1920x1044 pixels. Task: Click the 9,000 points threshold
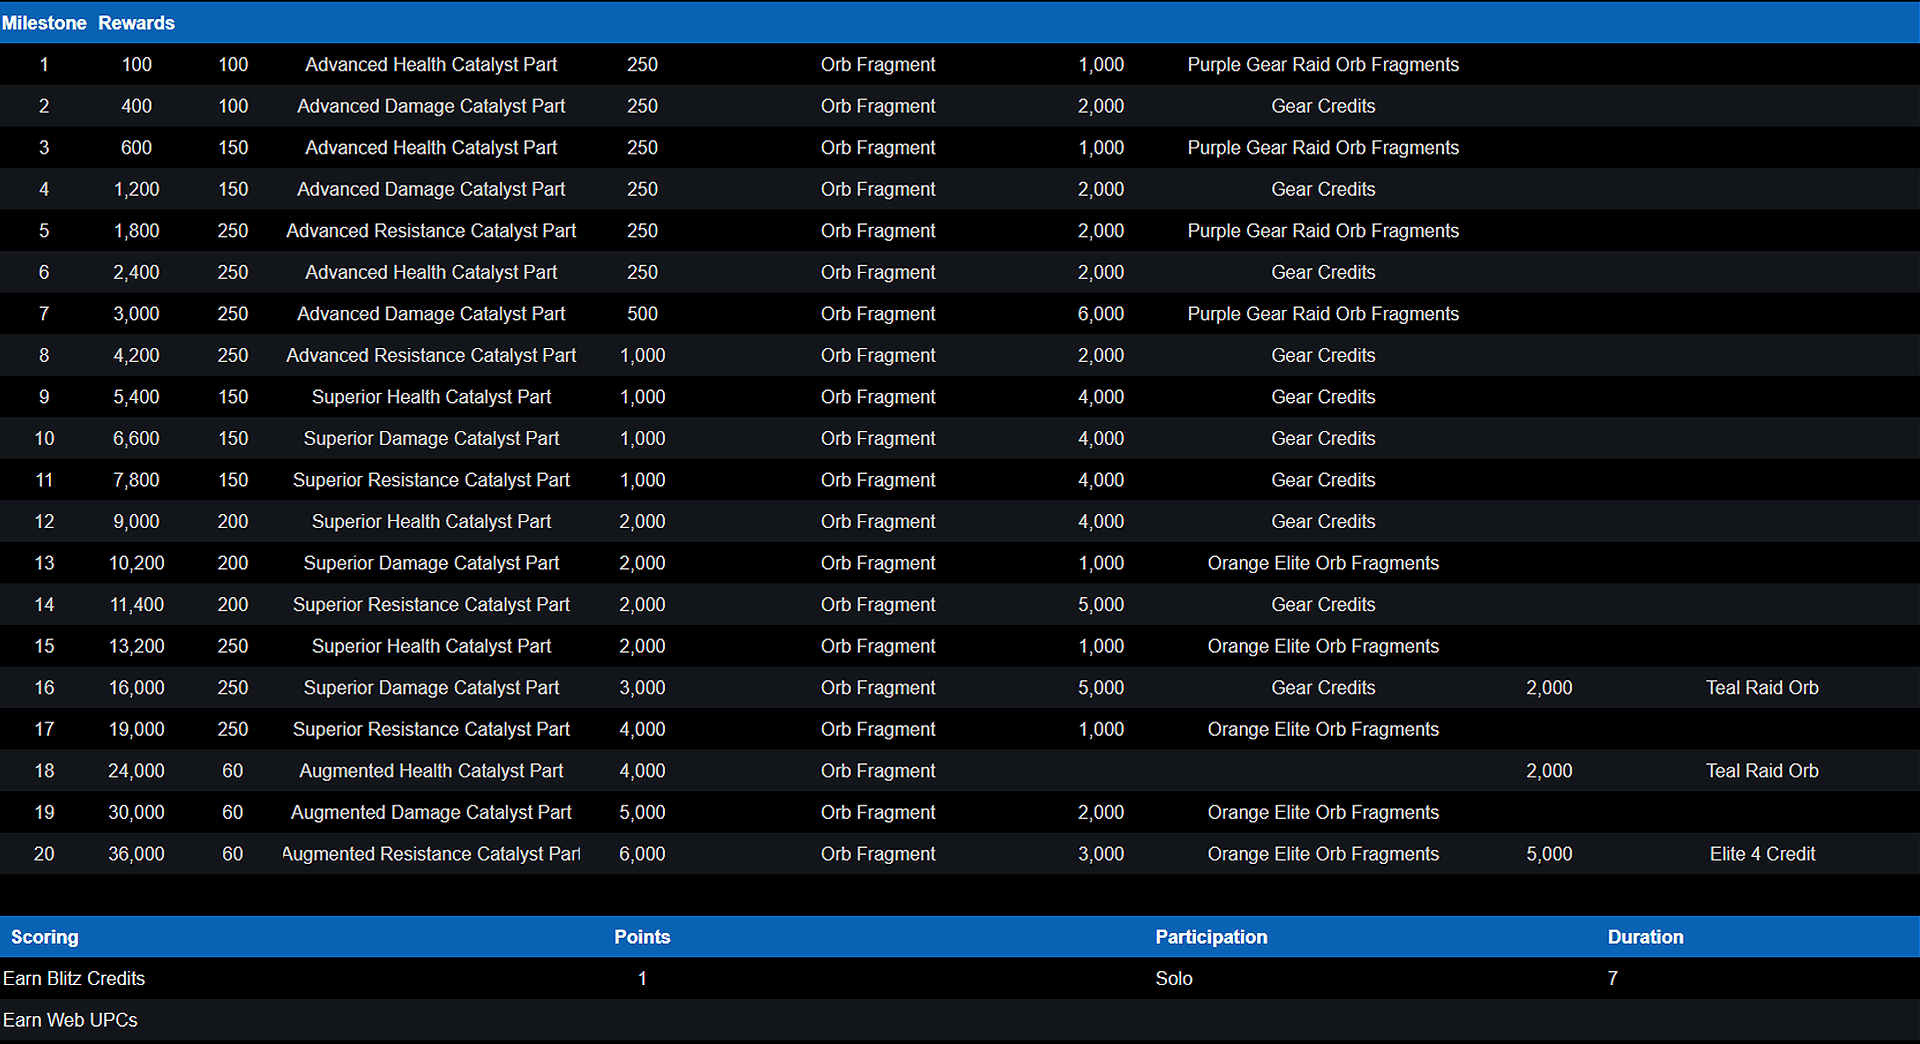136,522
